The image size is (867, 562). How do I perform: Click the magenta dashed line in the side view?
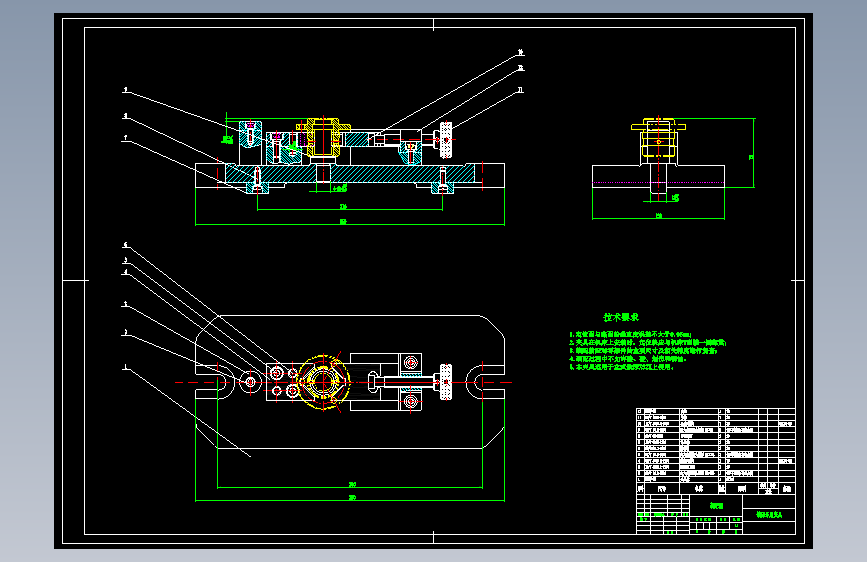tap(658, 182)
